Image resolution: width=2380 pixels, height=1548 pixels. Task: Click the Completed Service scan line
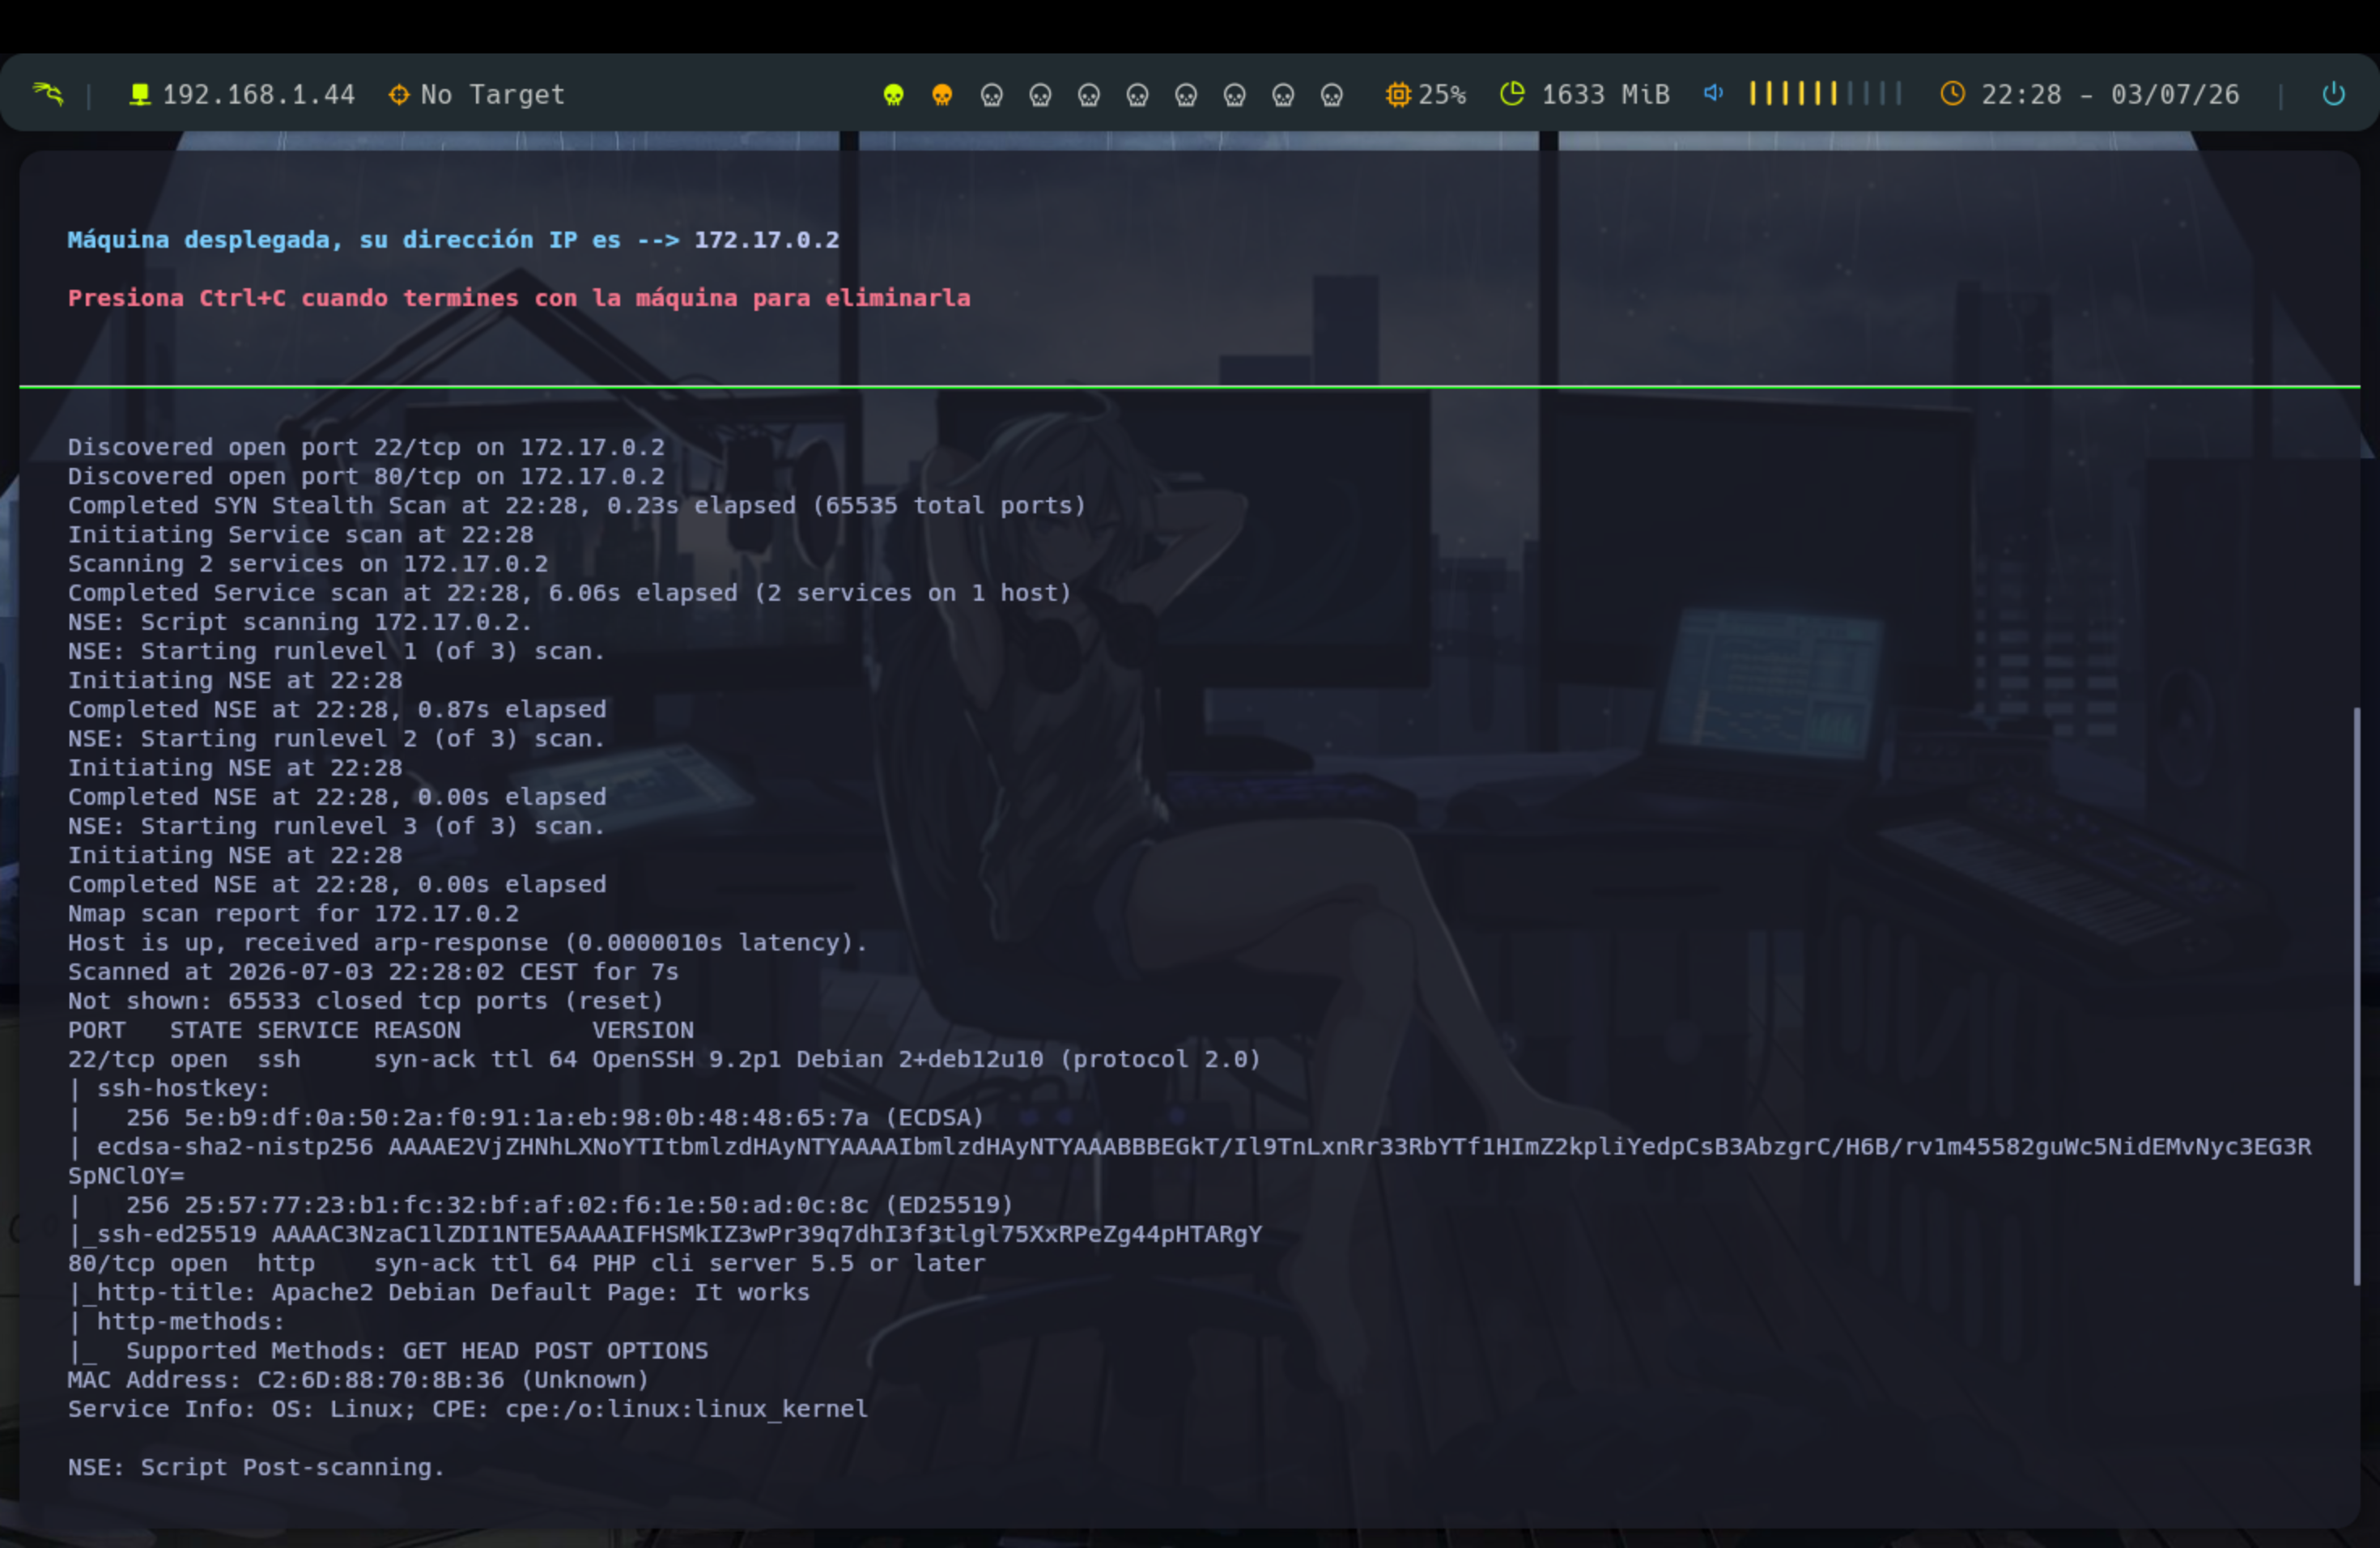coord(570,592)
